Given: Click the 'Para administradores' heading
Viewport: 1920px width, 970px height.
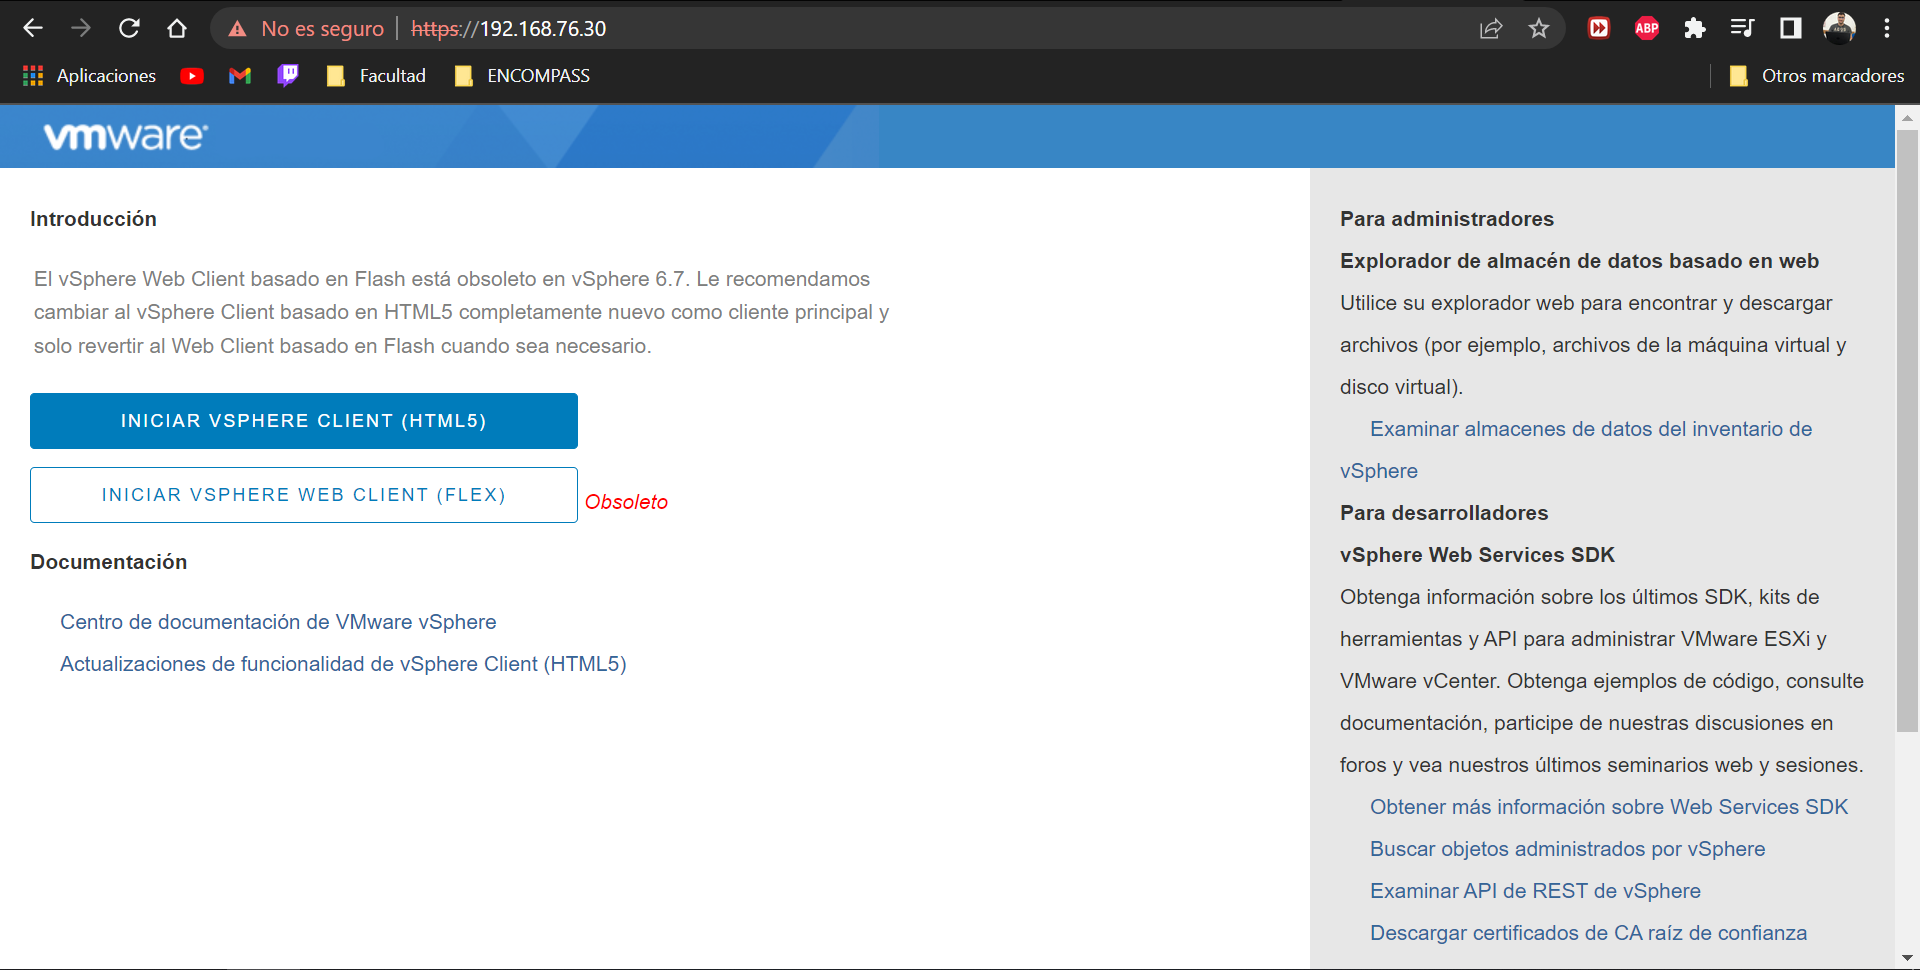Looking at the screenshot, I should coord(1447,219).
